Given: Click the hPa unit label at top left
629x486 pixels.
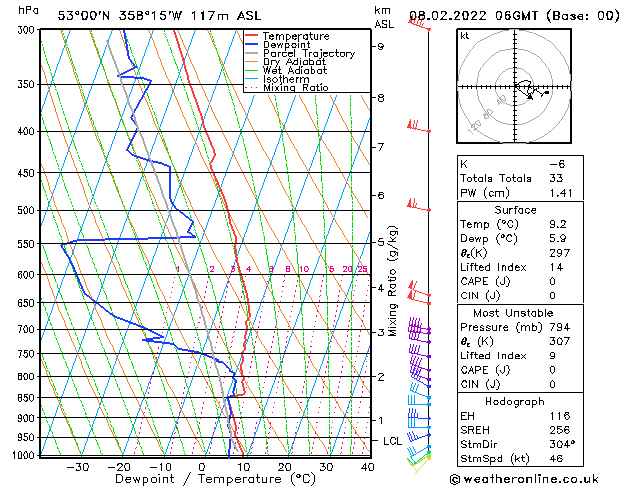Looking at the screenshot, I should 28,10.
